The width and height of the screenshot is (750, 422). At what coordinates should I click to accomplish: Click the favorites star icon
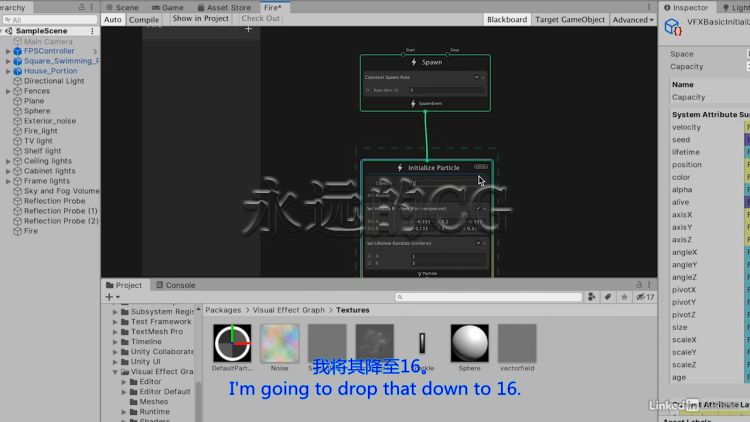point(624,297)
